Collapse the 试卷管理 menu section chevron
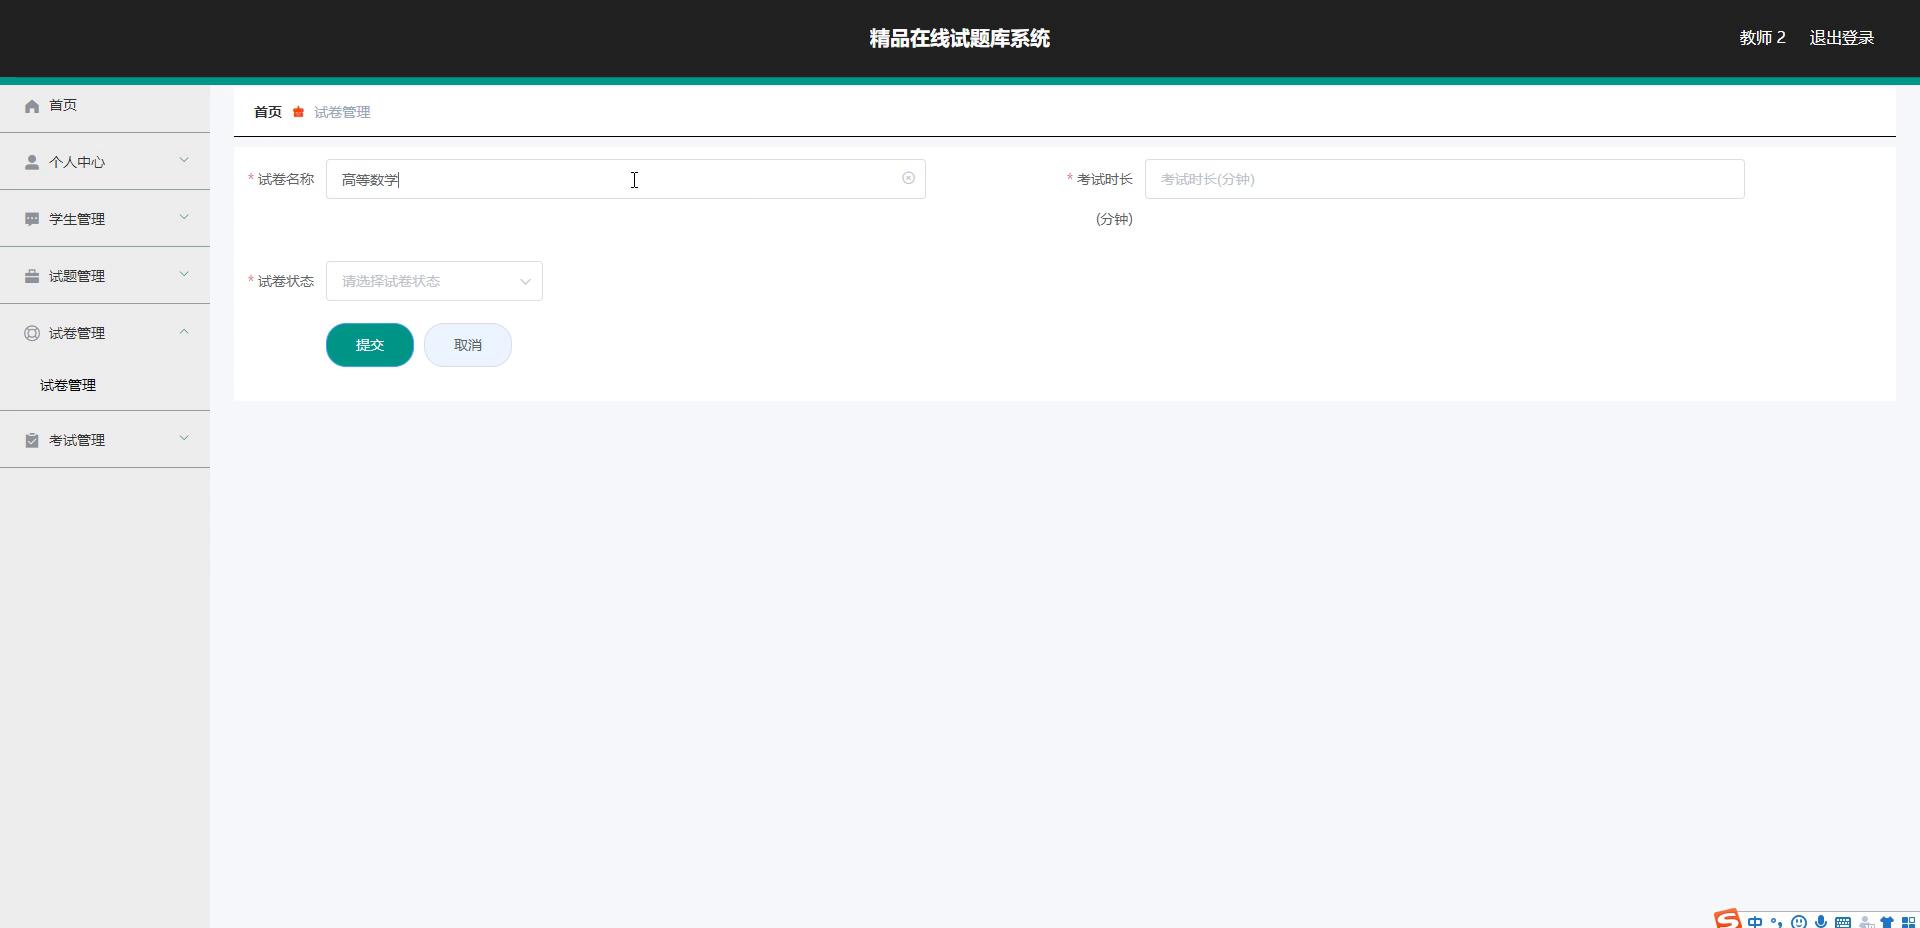The width and height of the screenshot is (1920, 928). point(184,332)
